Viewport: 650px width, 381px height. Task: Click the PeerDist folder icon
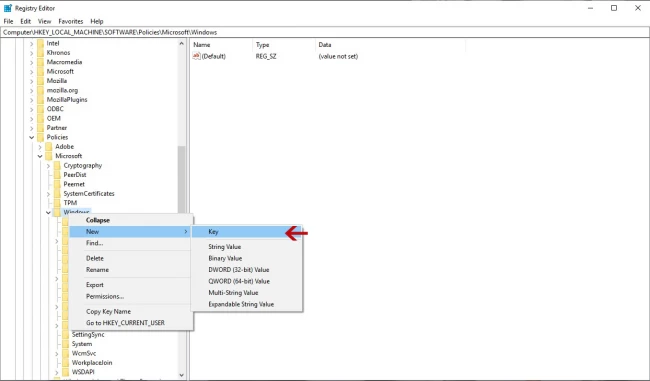click(57, 175)
